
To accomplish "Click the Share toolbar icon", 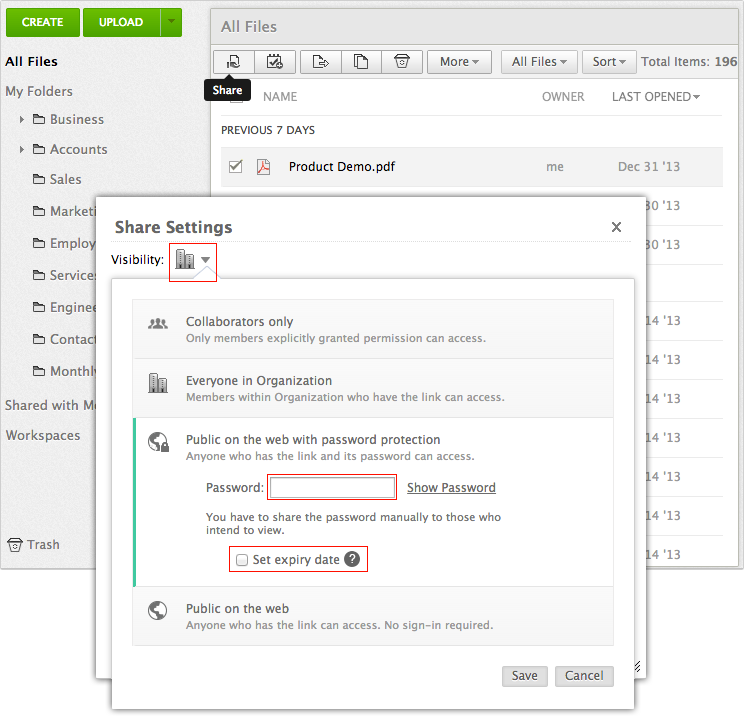I will 233,62.
